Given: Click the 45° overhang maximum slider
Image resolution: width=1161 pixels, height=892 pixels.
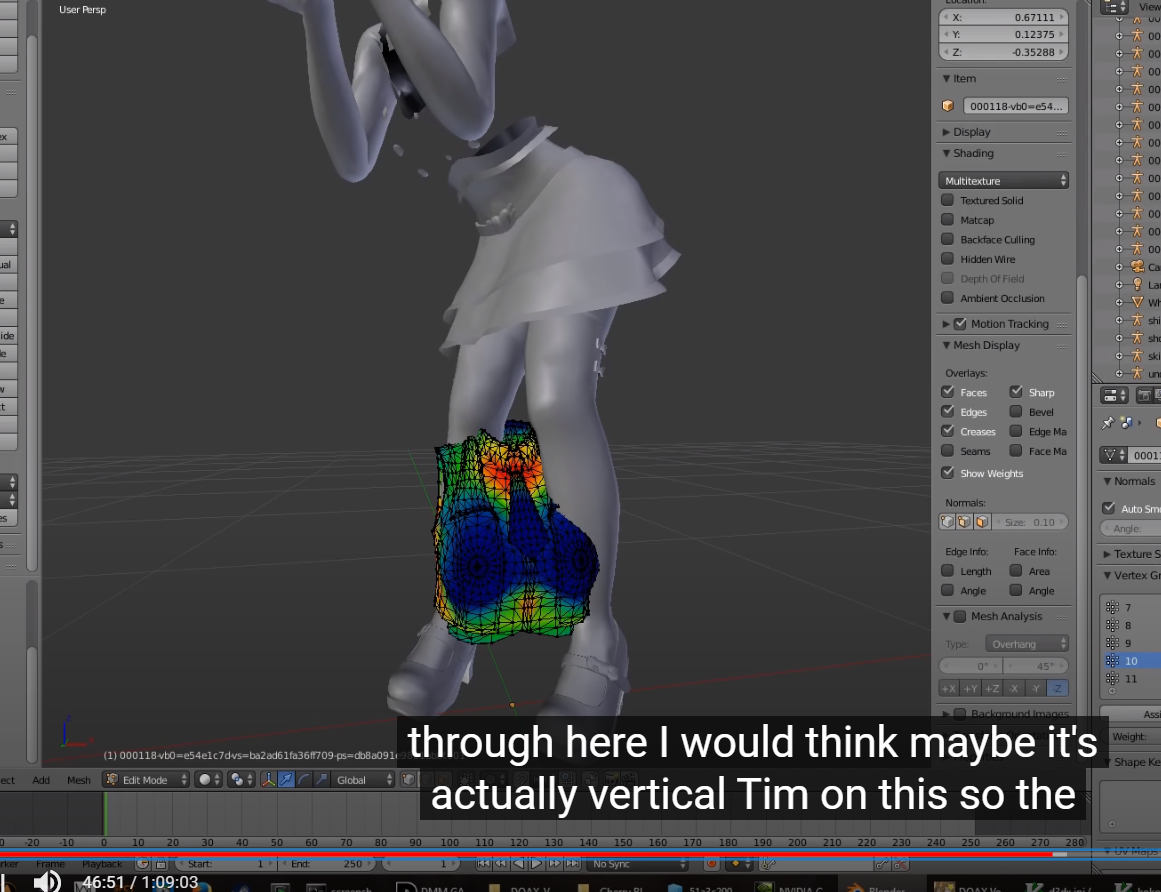Looking at the screenshot, I should pyautogui.click(x=1036, y=666).
